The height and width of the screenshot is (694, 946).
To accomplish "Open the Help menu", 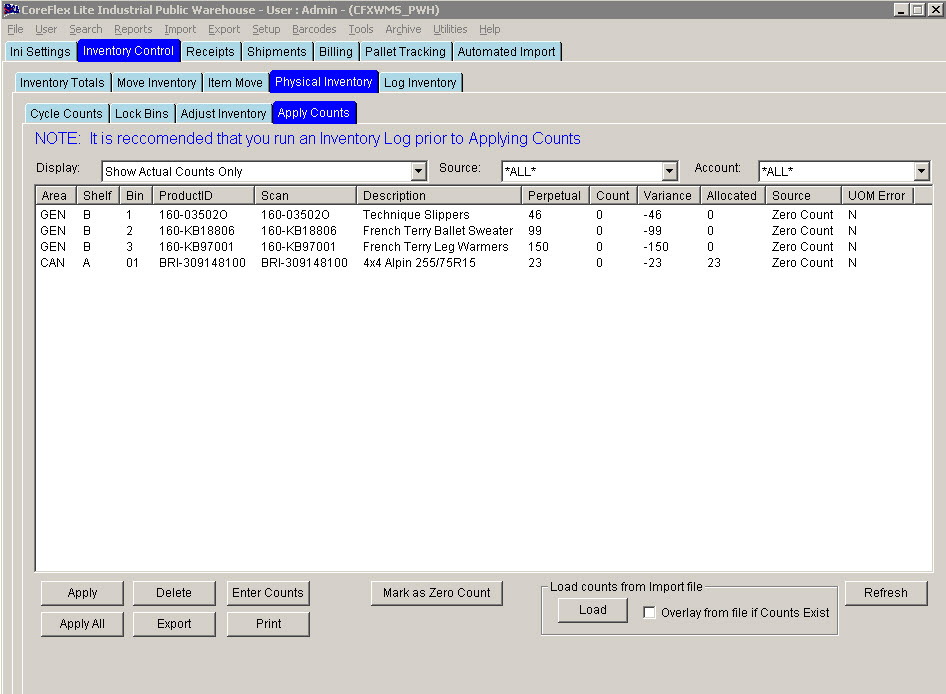I will [489, 29].
